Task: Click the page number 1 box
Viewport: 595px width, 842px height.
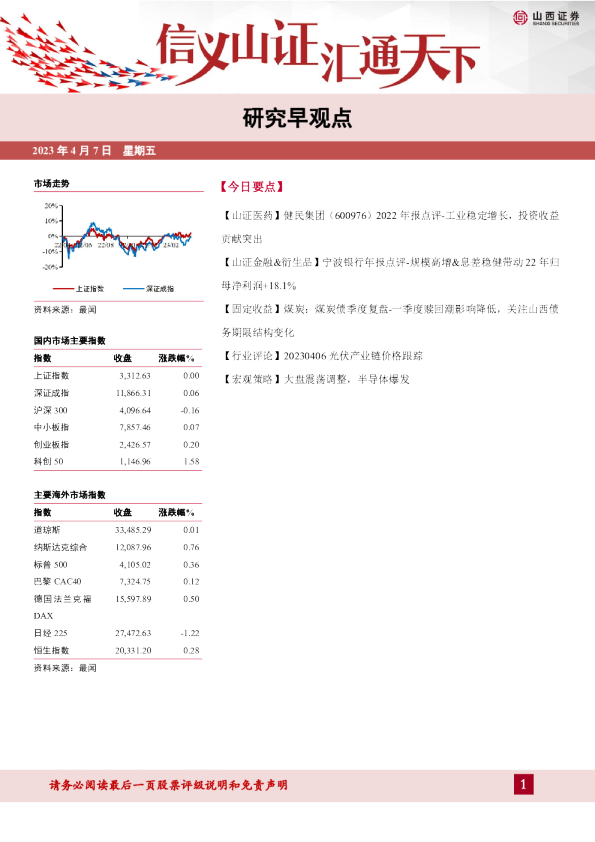Action: [524, 785]
